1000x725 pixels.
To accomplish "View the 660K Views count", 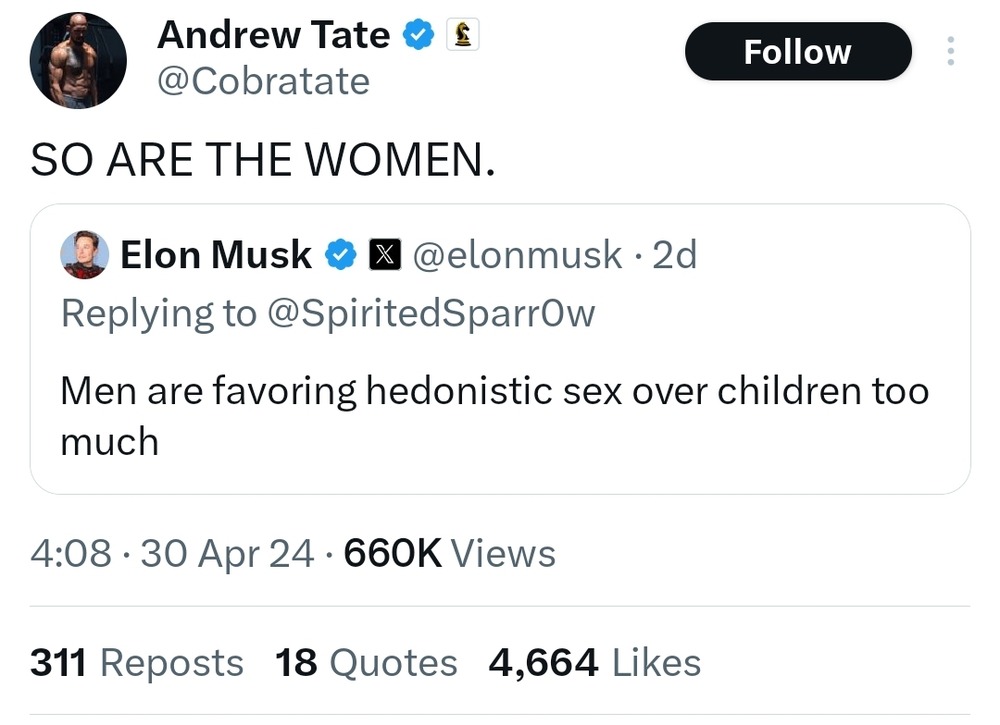I will coord(449,553).
